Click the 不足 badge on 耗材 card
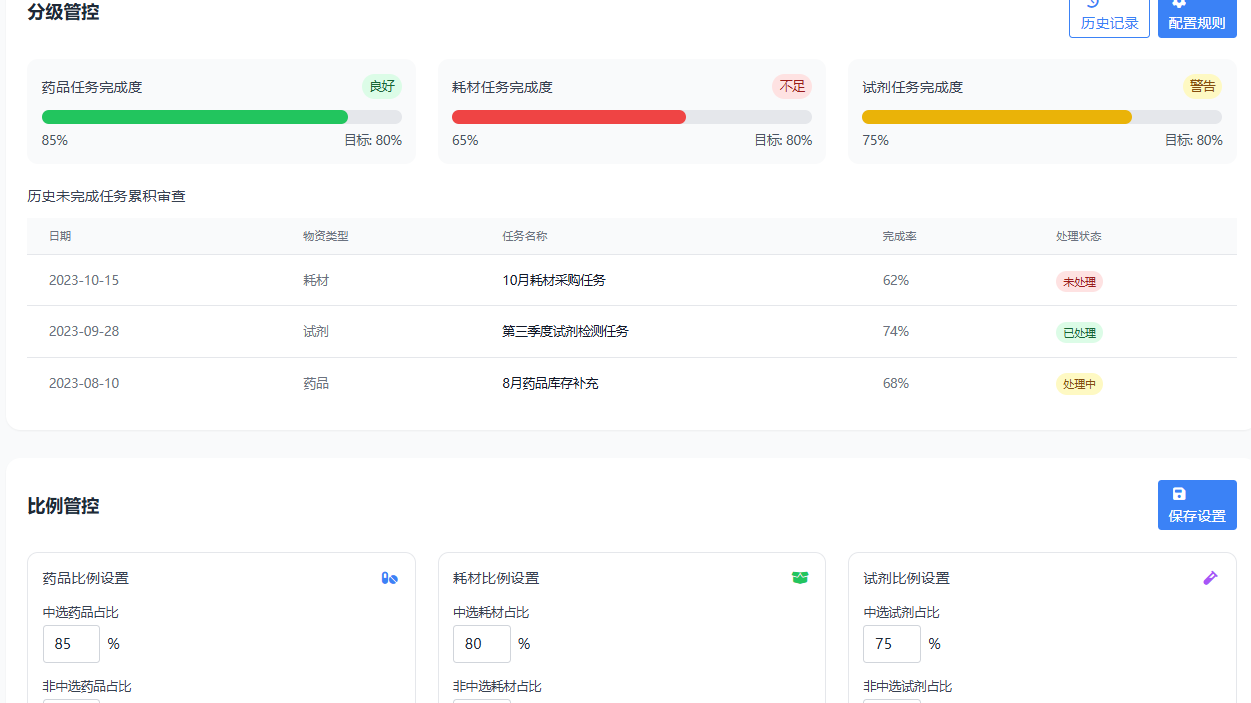Screen dimensions: 1251x703 [792, 87]
